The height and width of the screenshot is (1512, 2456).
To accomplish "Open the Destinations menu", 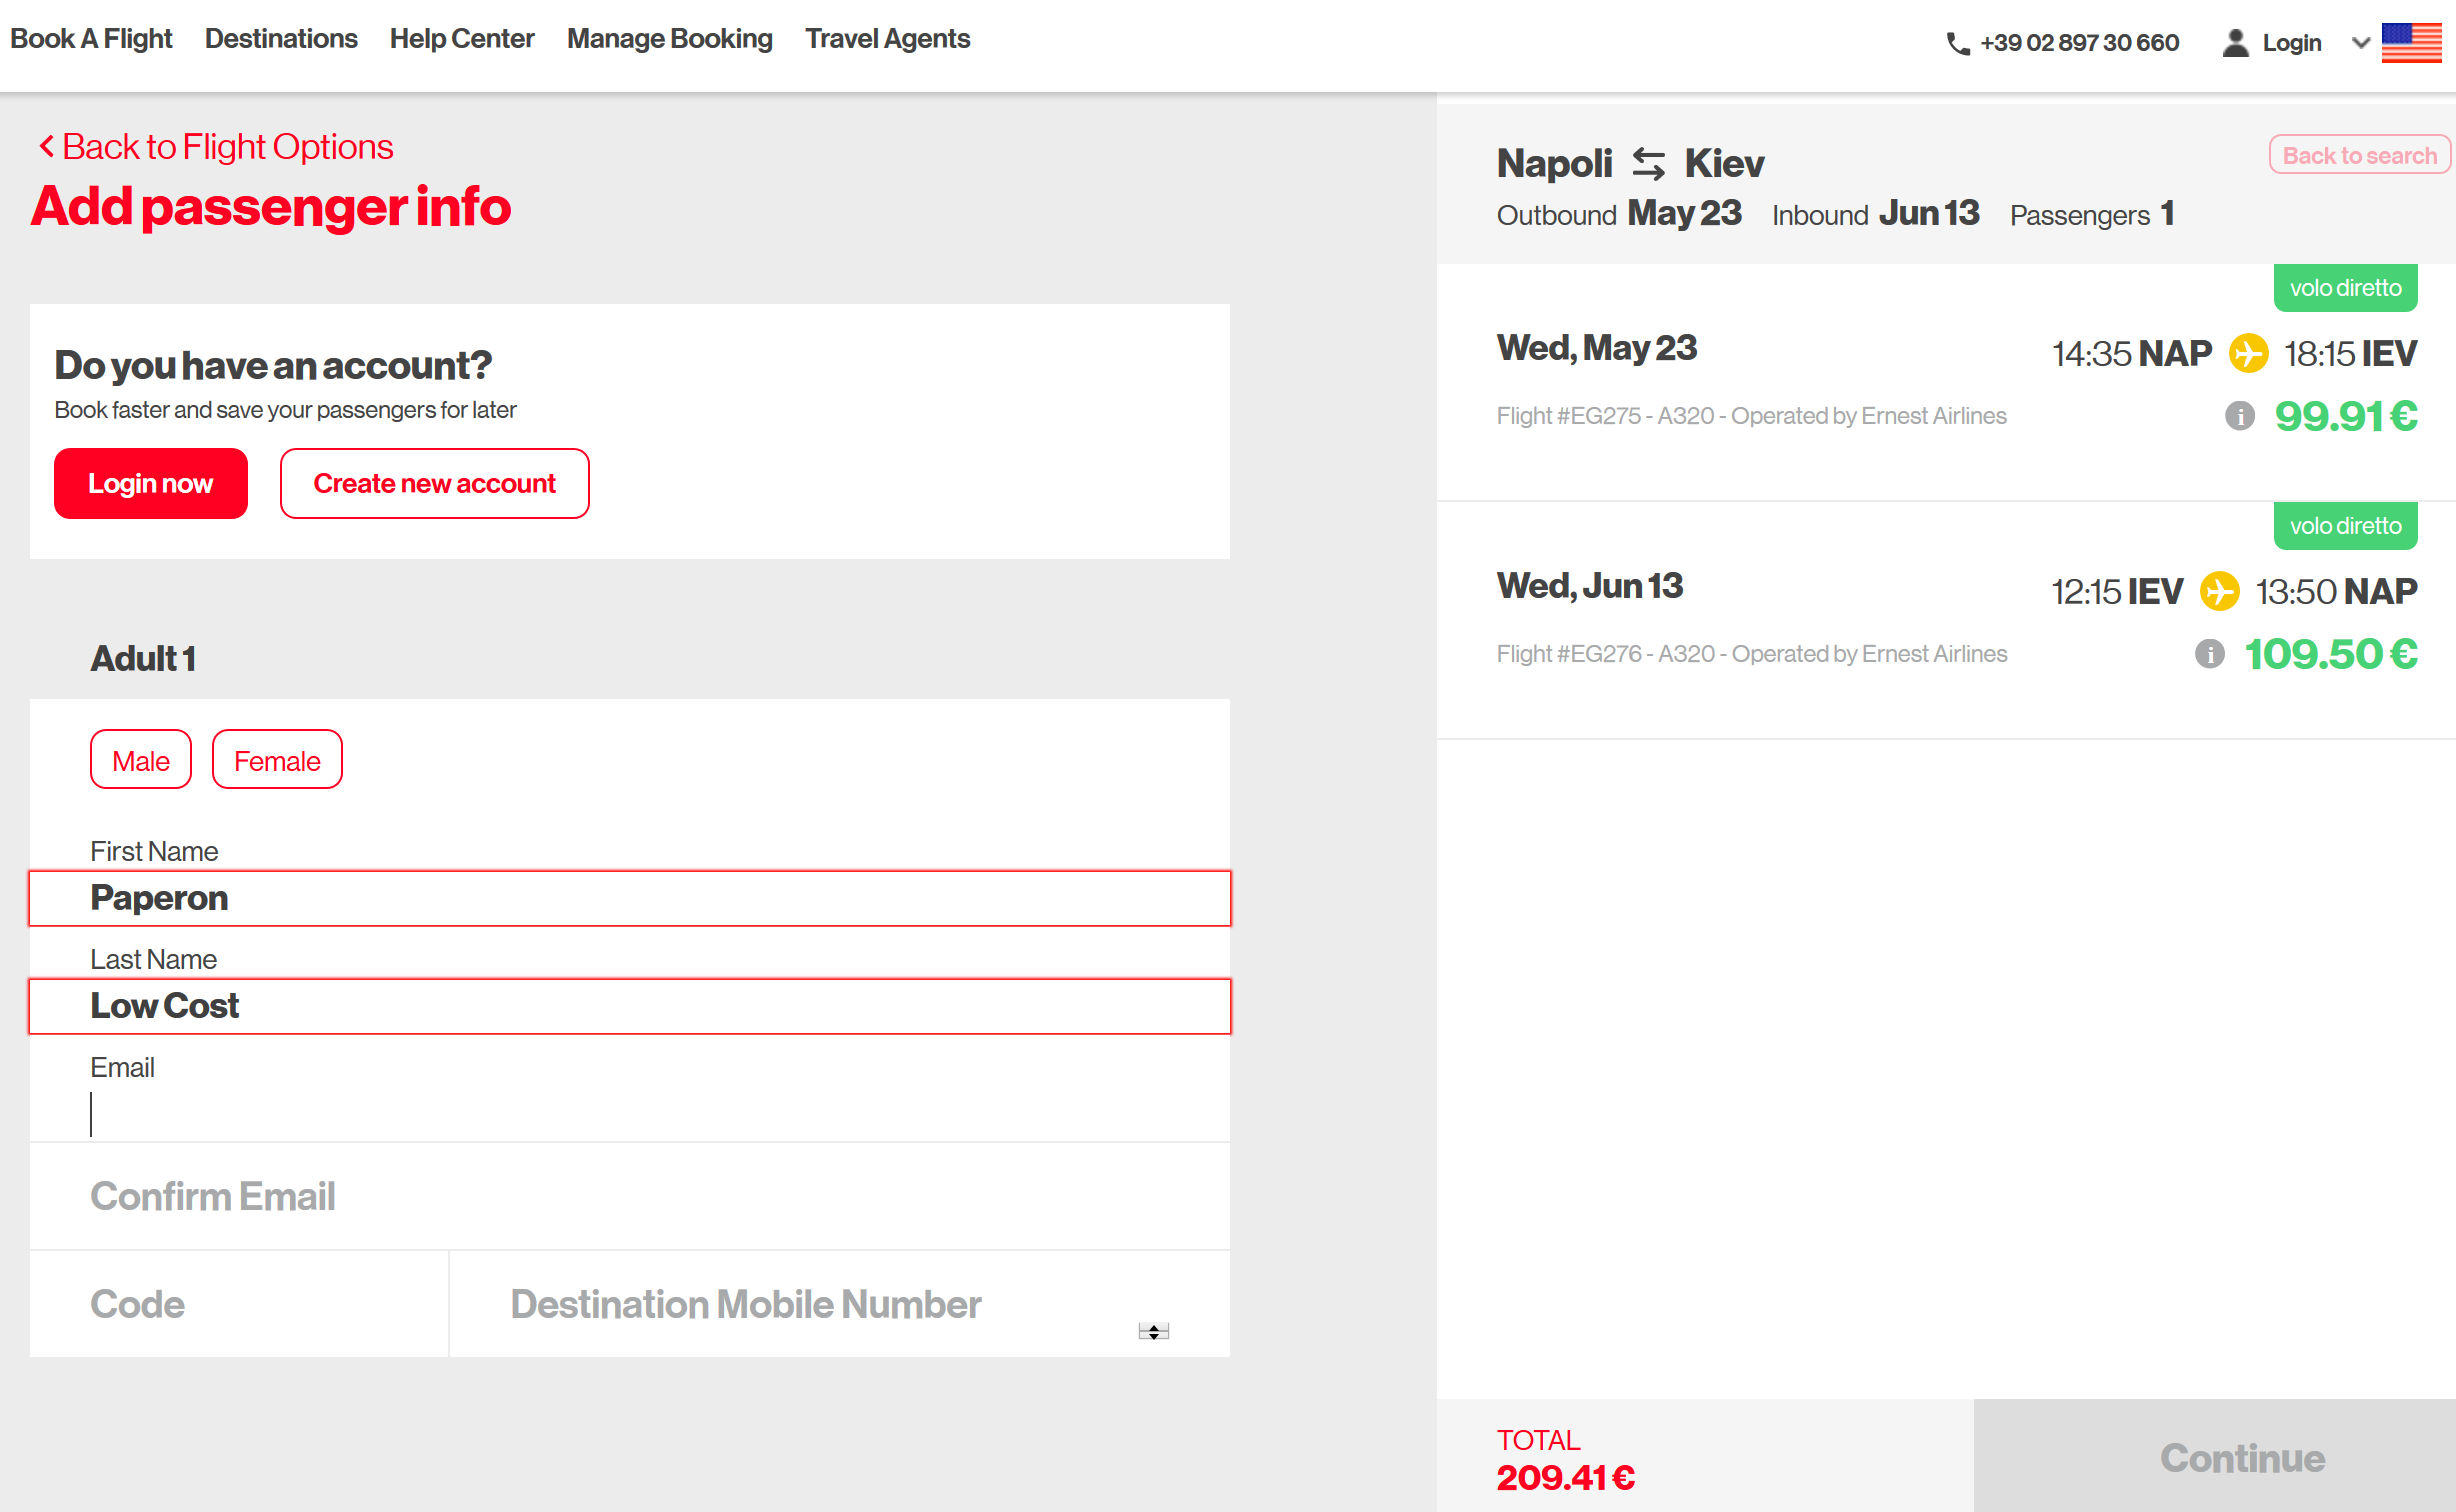I will 281,38.
